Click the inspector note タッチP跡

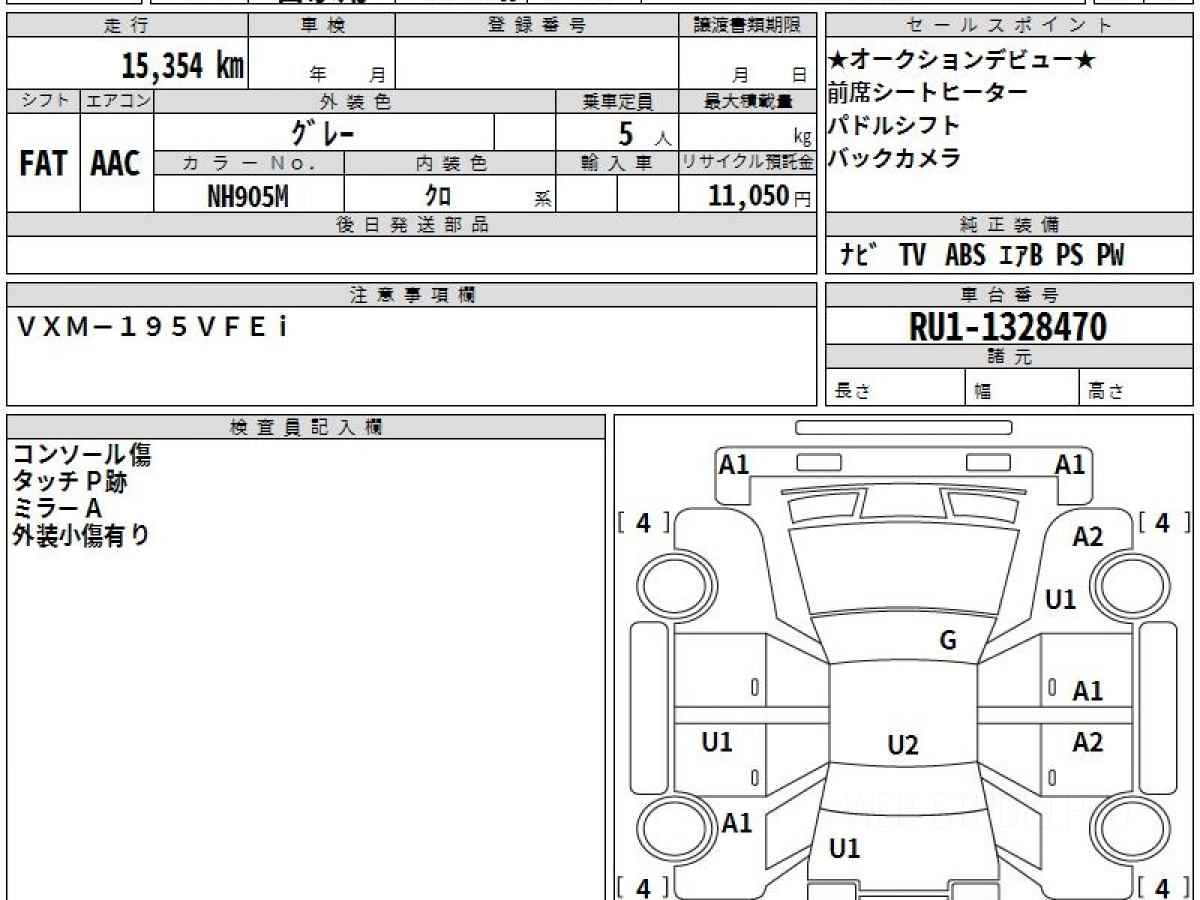click(70, 482)
